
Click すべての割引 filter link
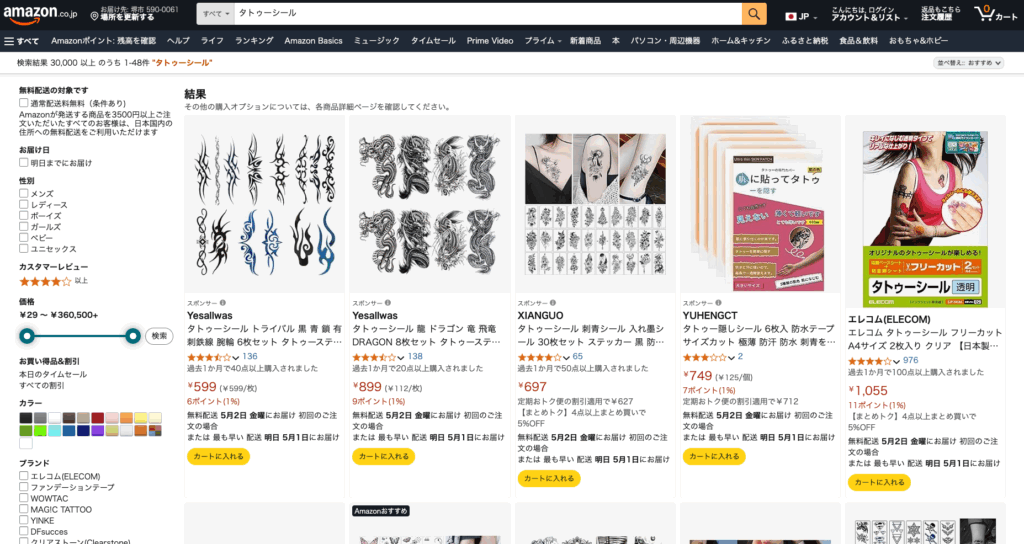pos(42,385)
